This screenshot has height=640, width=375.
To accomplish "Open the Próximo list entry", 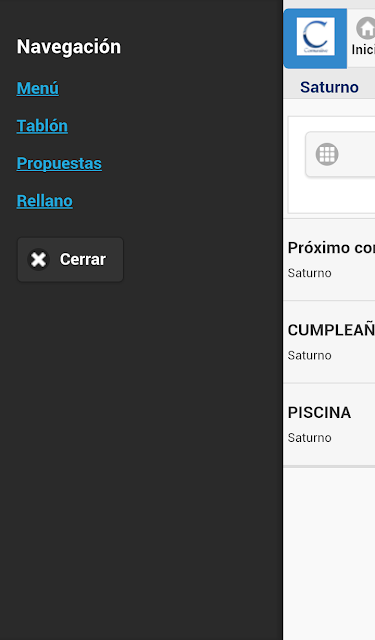I will point(329,260).
